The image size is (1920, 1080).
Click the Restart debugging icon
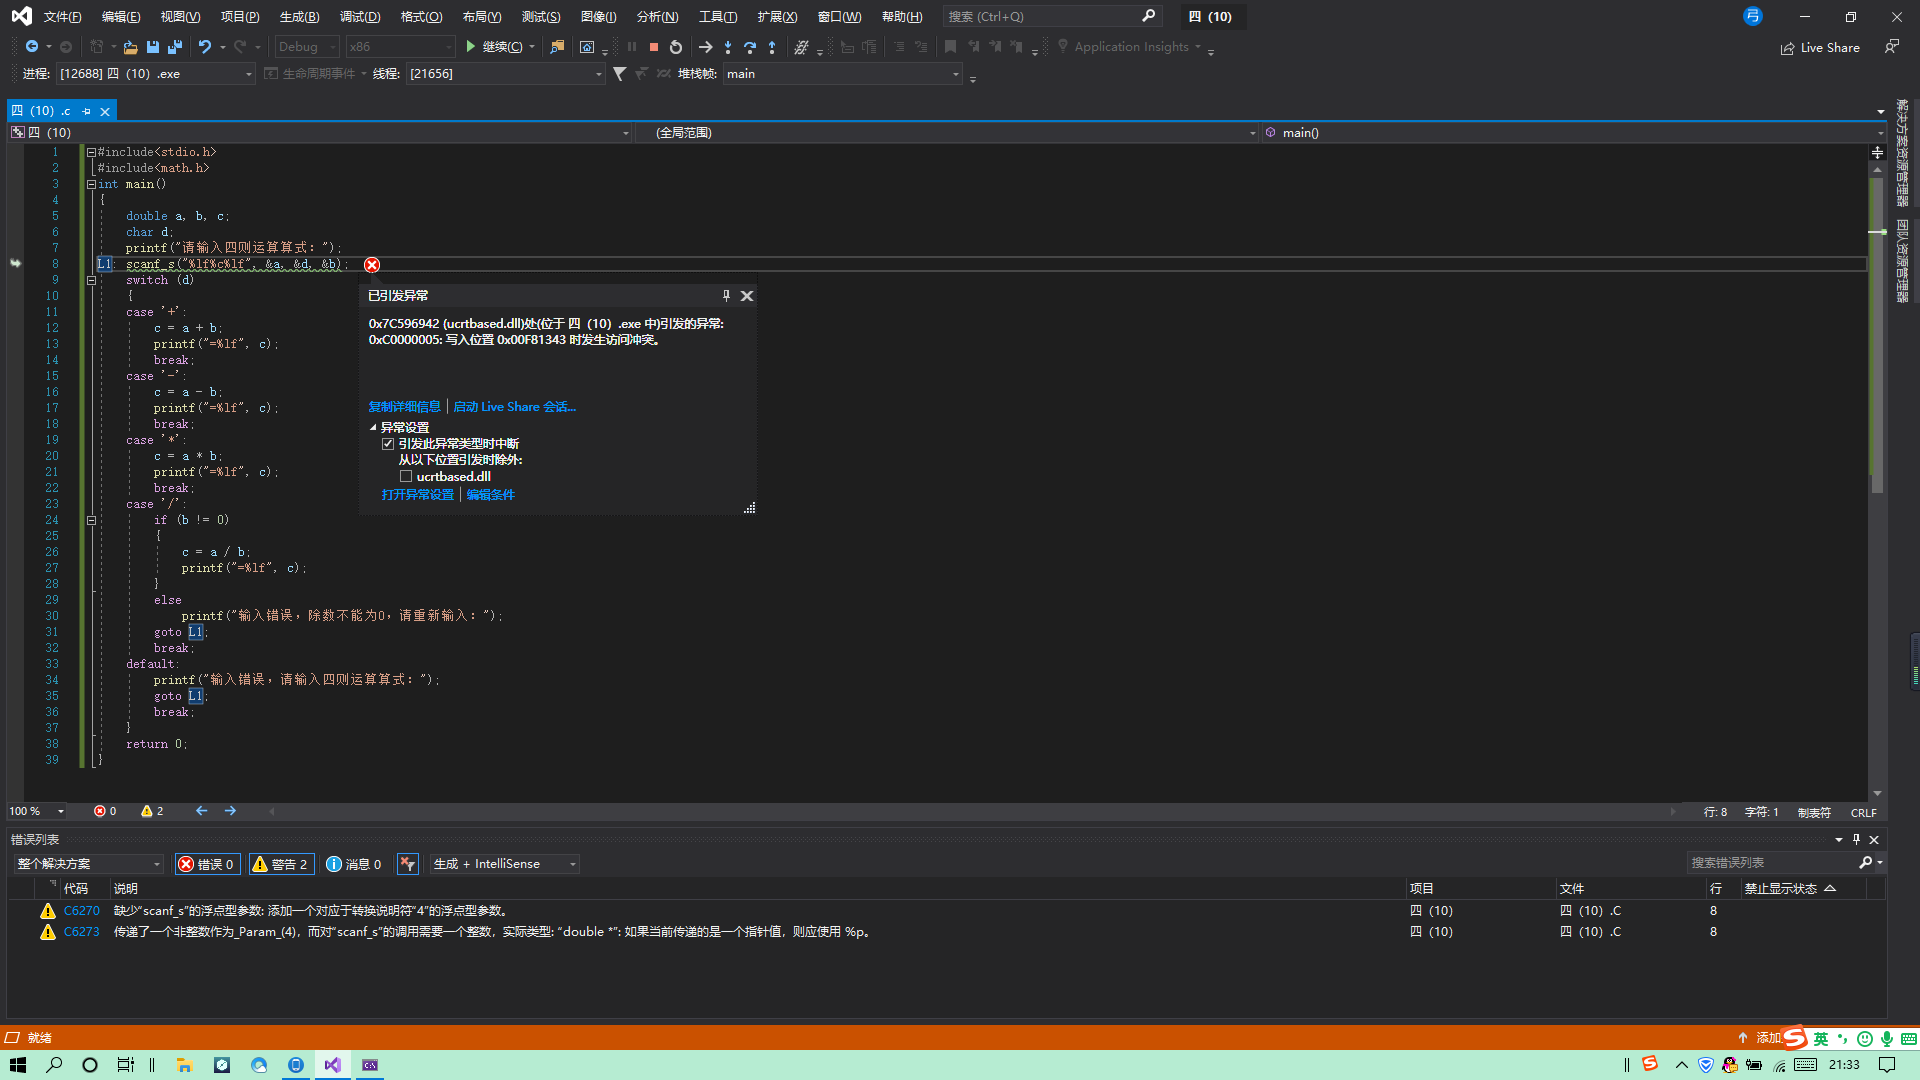[x=676, y=47]
